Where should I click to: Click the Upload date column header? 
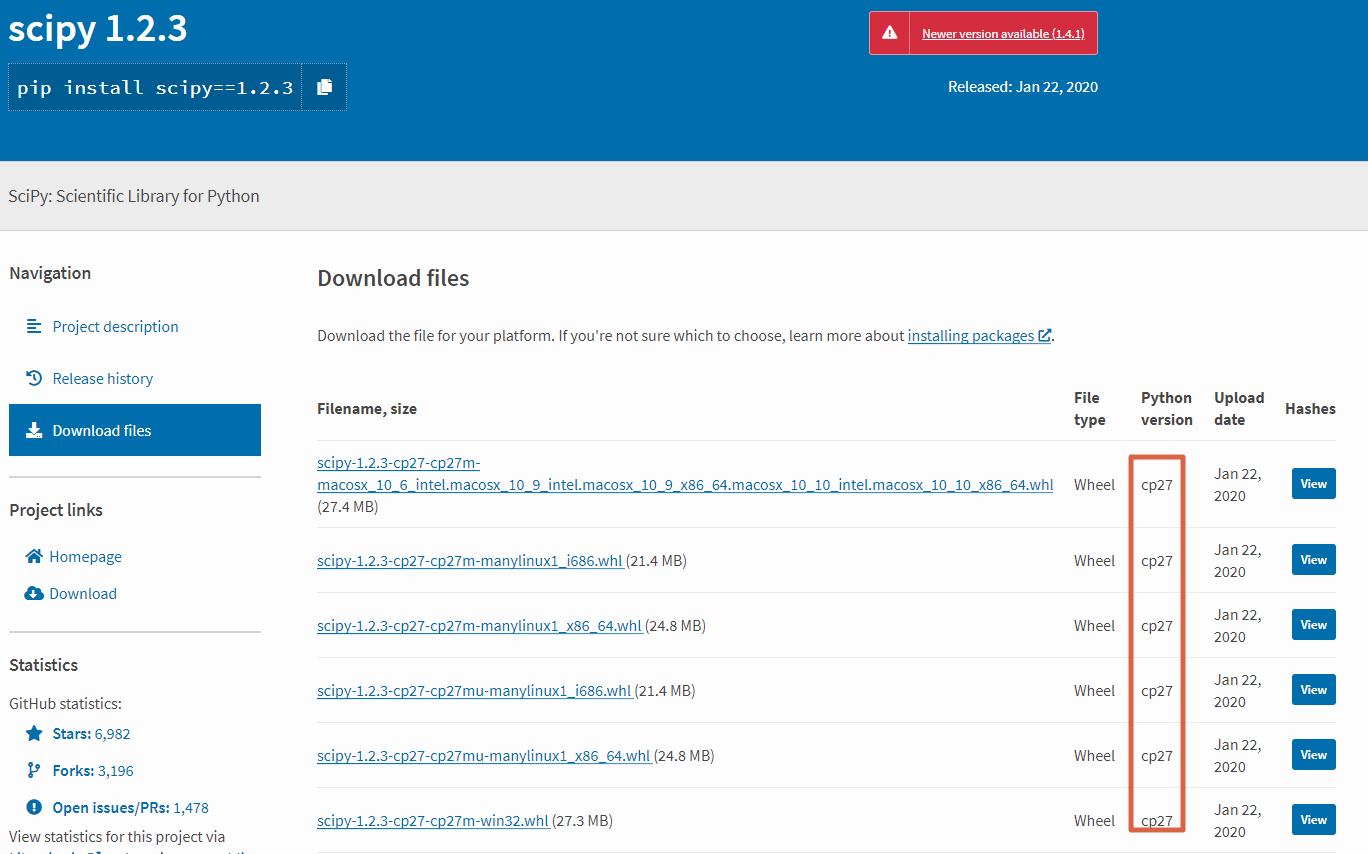pos(1239,409)
